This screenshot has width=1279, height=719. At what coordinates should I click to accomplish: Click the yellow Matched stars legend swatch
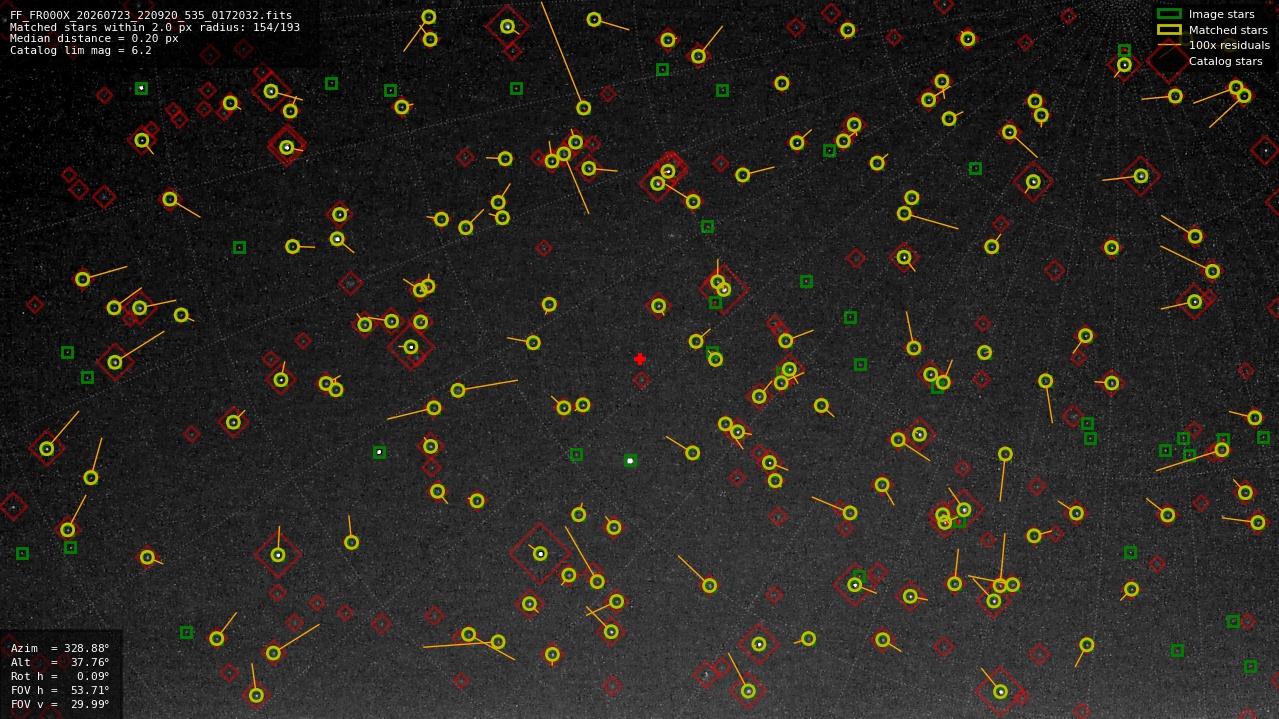click(x=1169, y=29)
